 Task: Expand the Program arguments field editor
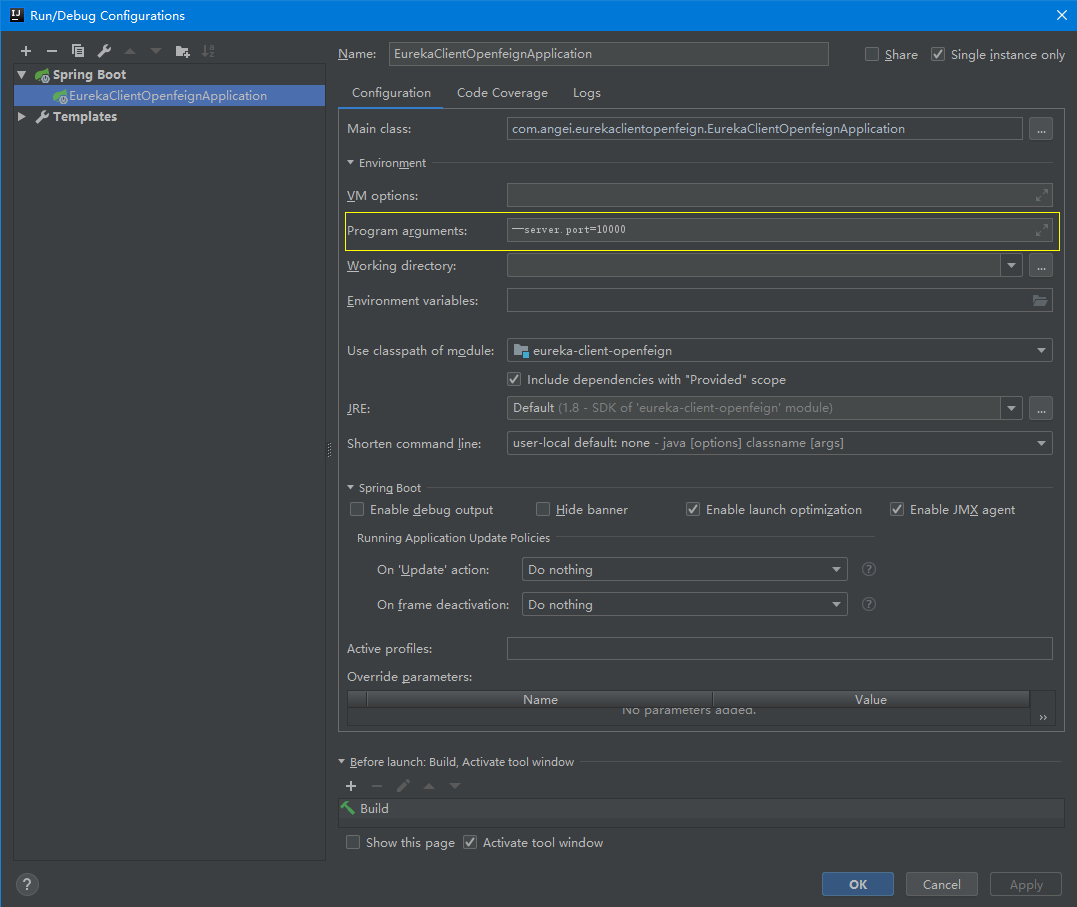pyautogui.click(x=1042, y=230)
